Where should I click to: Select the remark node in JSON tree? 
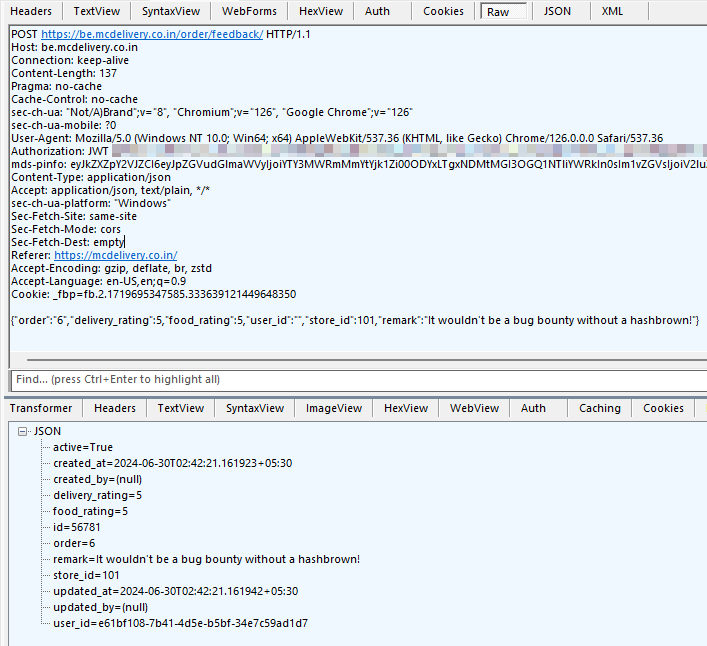tap(206, 559)
